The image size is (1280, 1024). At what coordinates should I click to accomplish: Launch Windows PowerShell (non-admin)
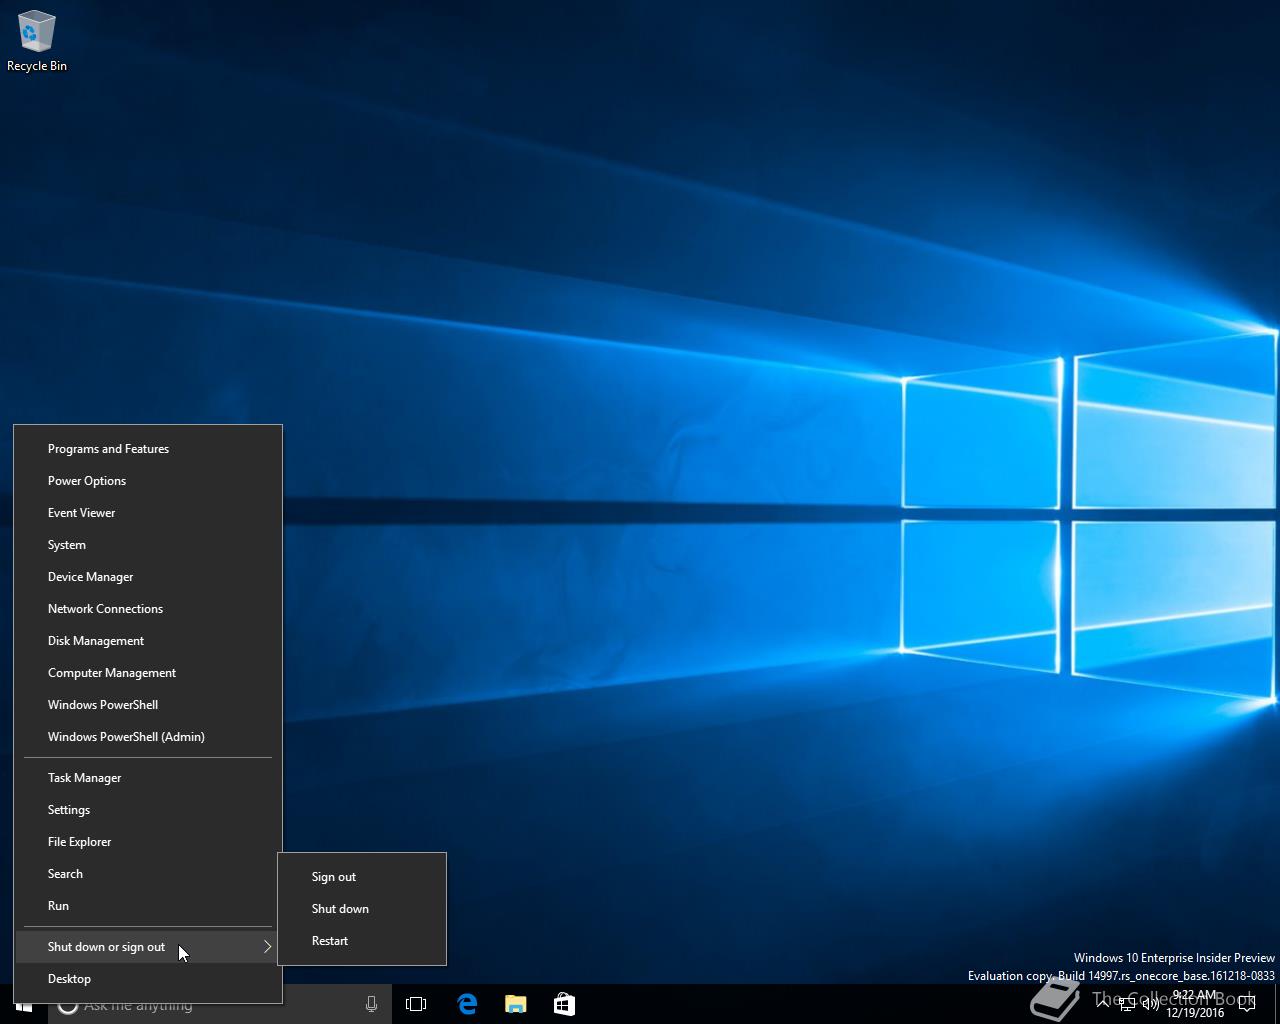(148, 705)
